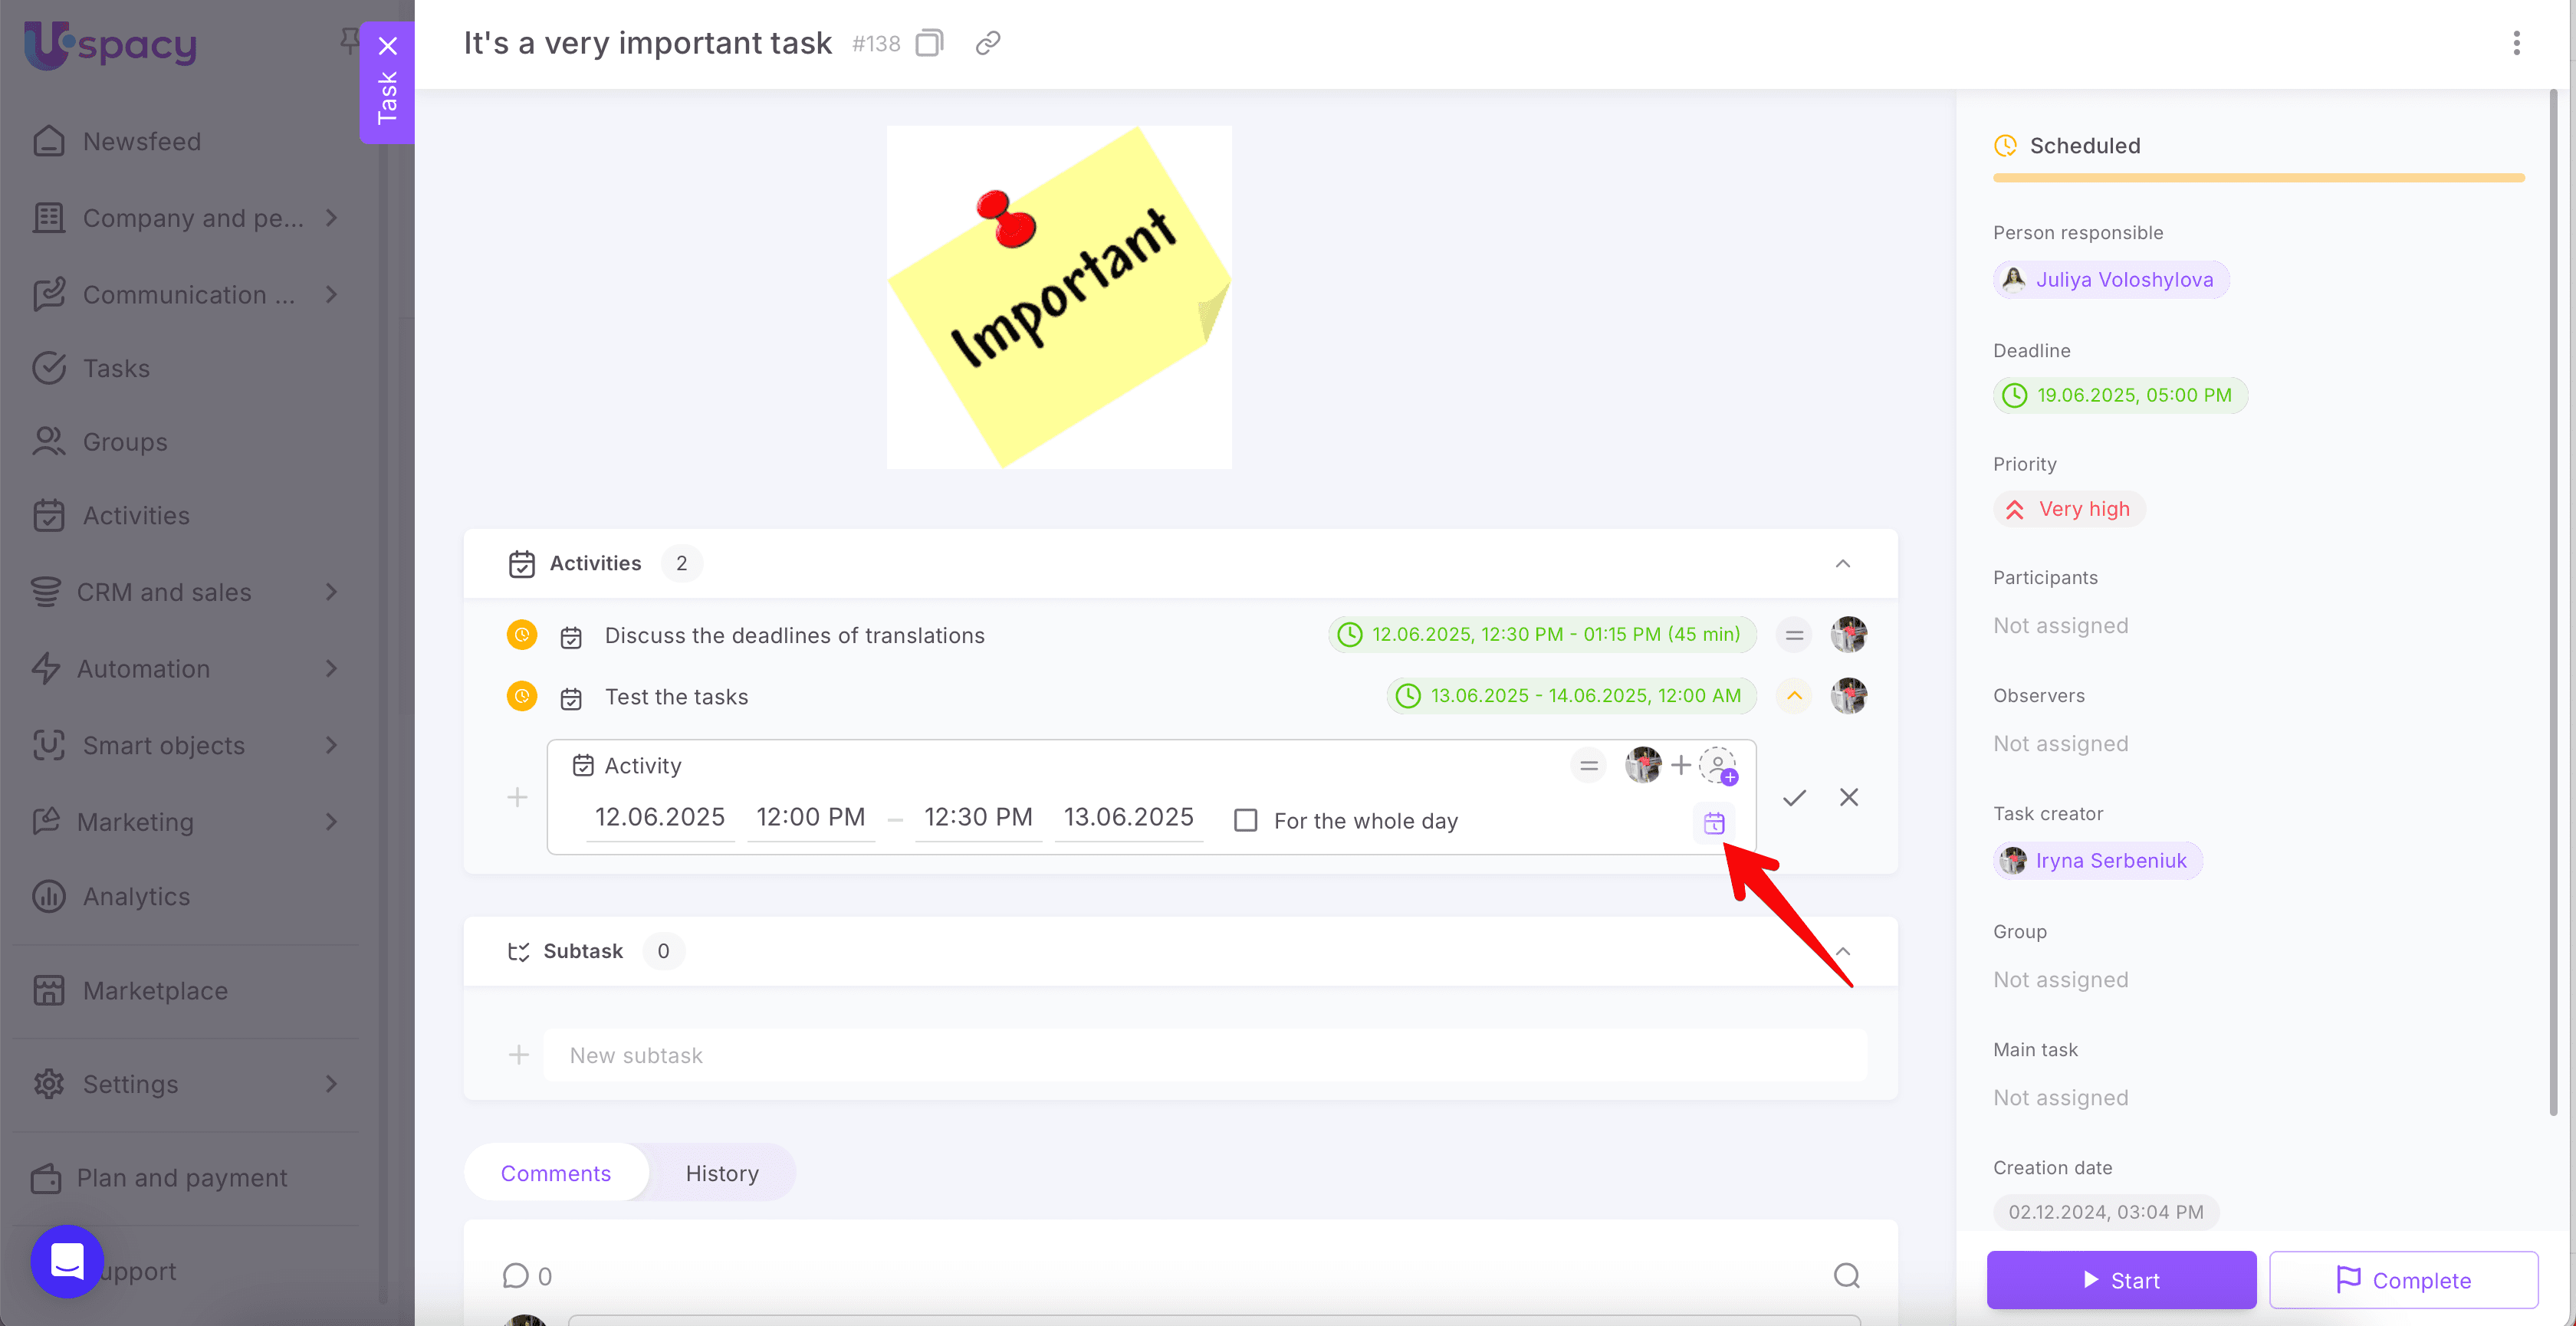The image size is (2576, 1326).
Task: Open Tasks in the sidebar
Action: pyautogui.click(x=116, y=368)
